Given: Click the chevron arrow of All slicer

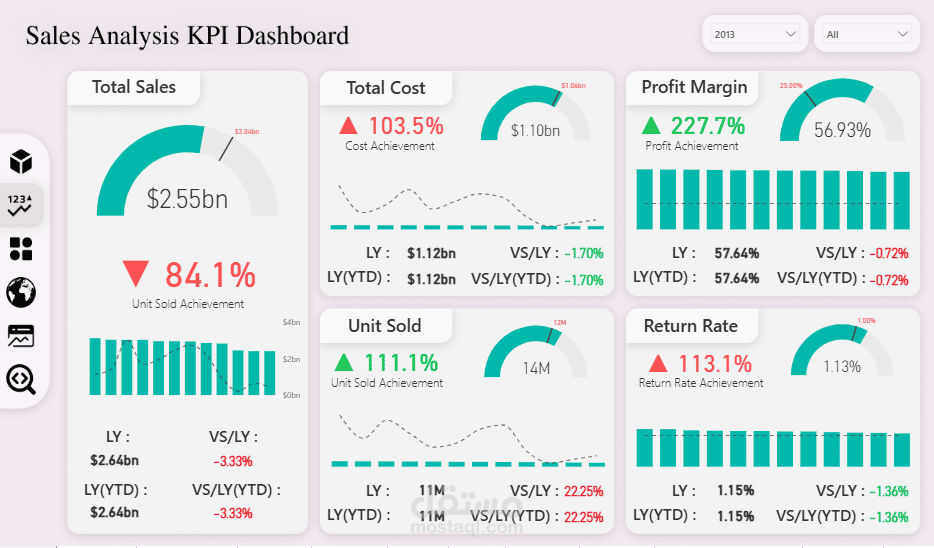Looking at the screenshot, I should click(x=903, y=34).
